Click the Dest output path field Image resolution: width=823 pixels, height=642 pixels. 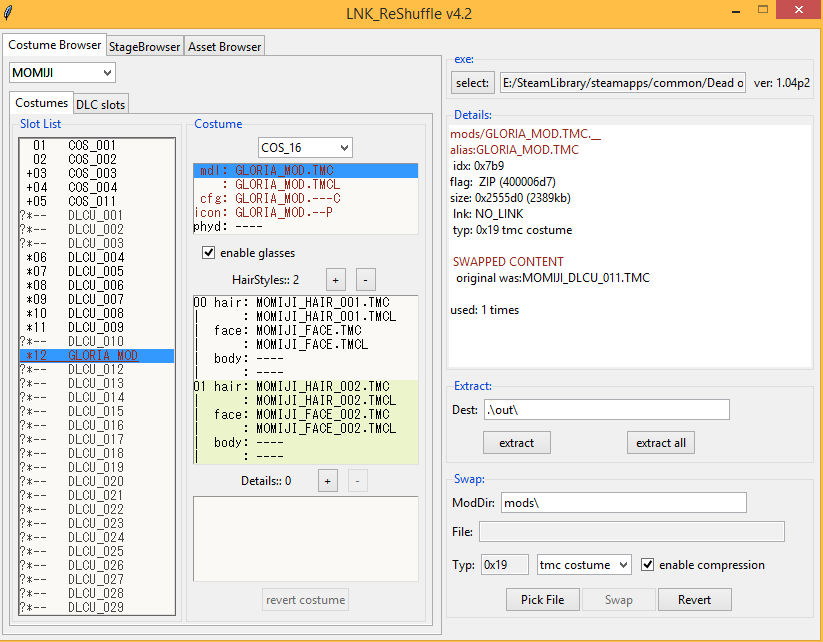click(606, 410)
